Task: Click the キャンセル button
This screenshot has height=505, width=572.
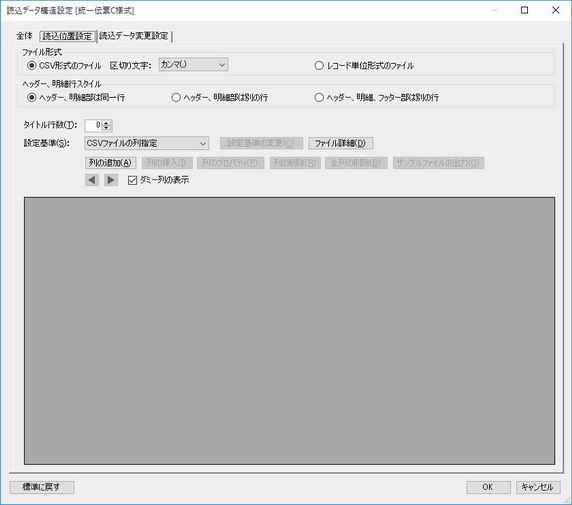Action: (x=538, y=487)
